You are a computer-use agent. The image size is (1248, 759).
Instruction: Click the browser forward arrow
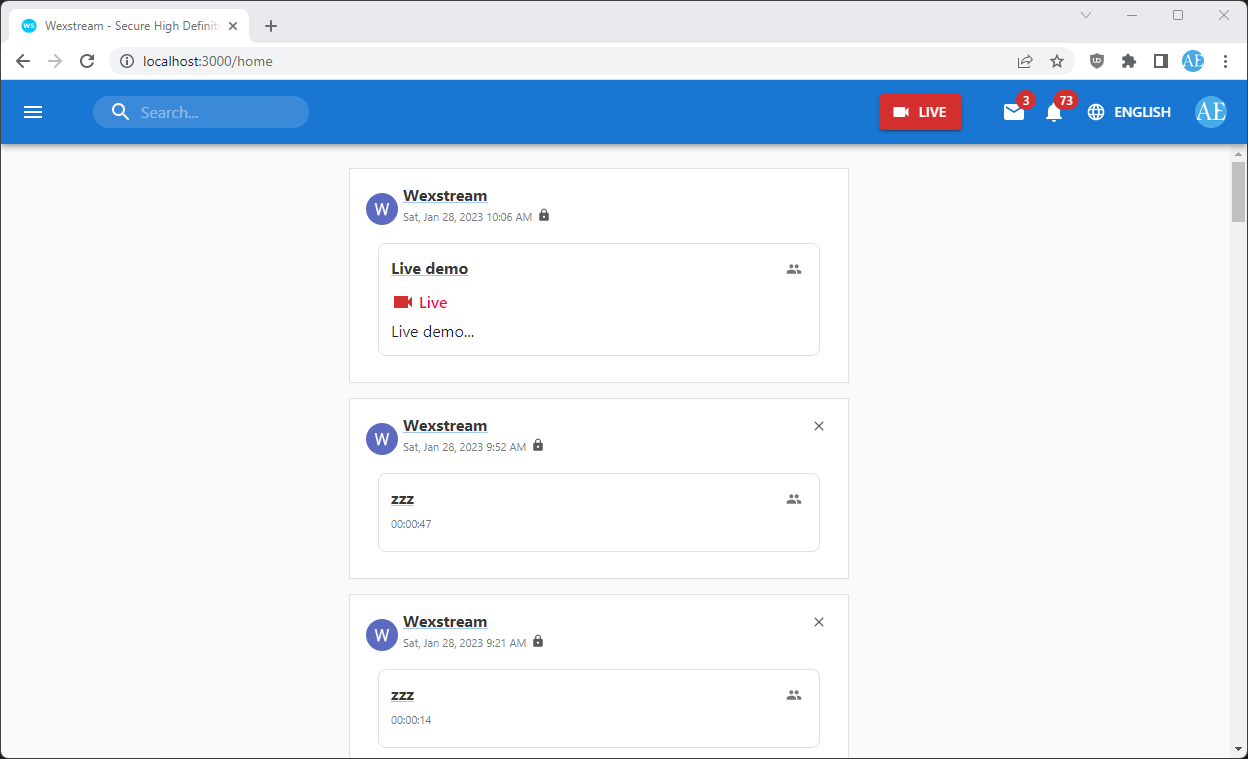pos(55,61)
